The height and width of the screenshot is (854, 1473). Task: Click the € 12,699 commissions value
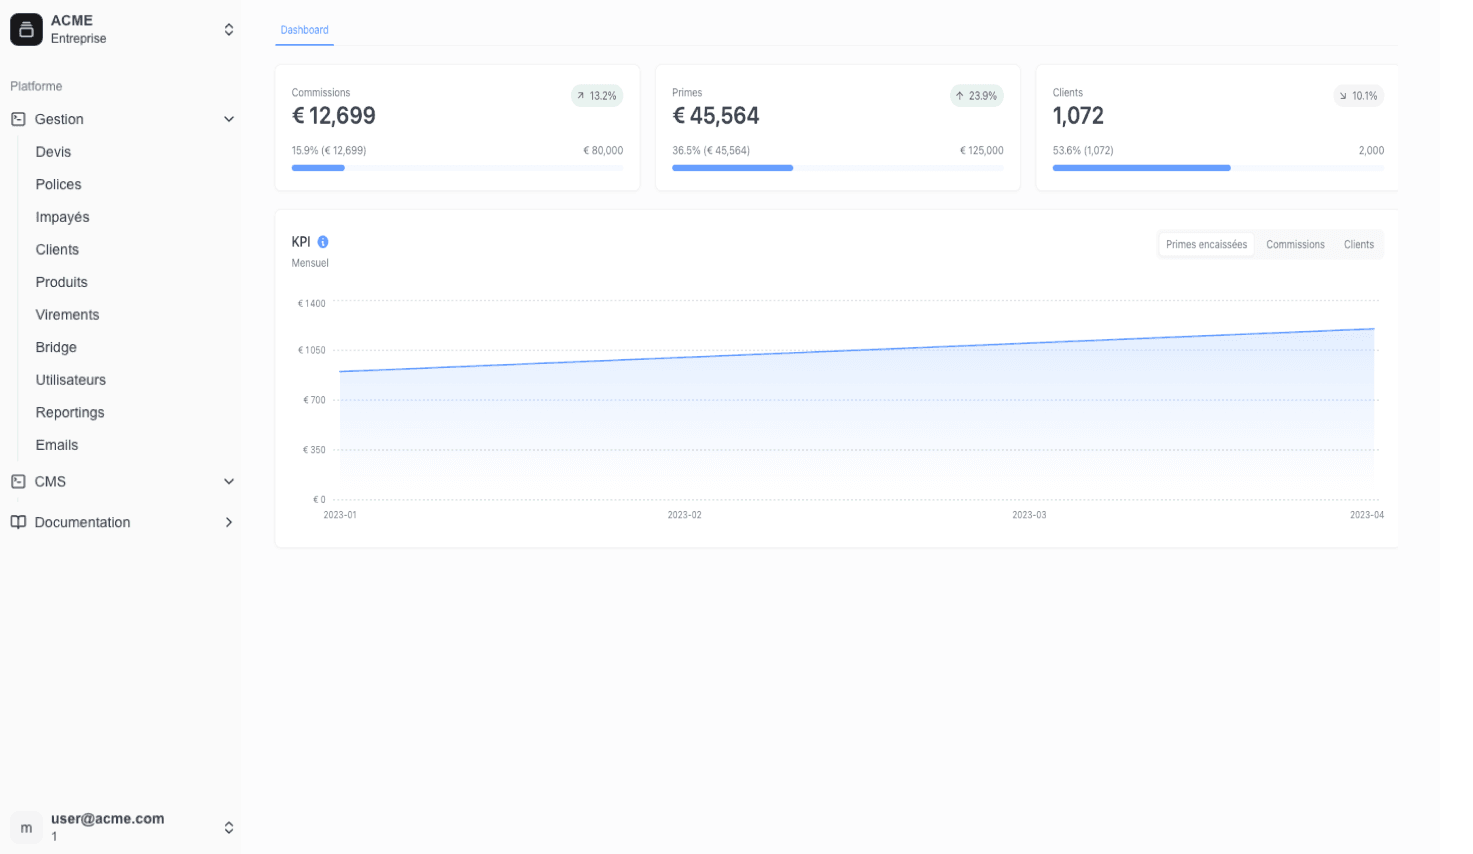tap(333, 116)
